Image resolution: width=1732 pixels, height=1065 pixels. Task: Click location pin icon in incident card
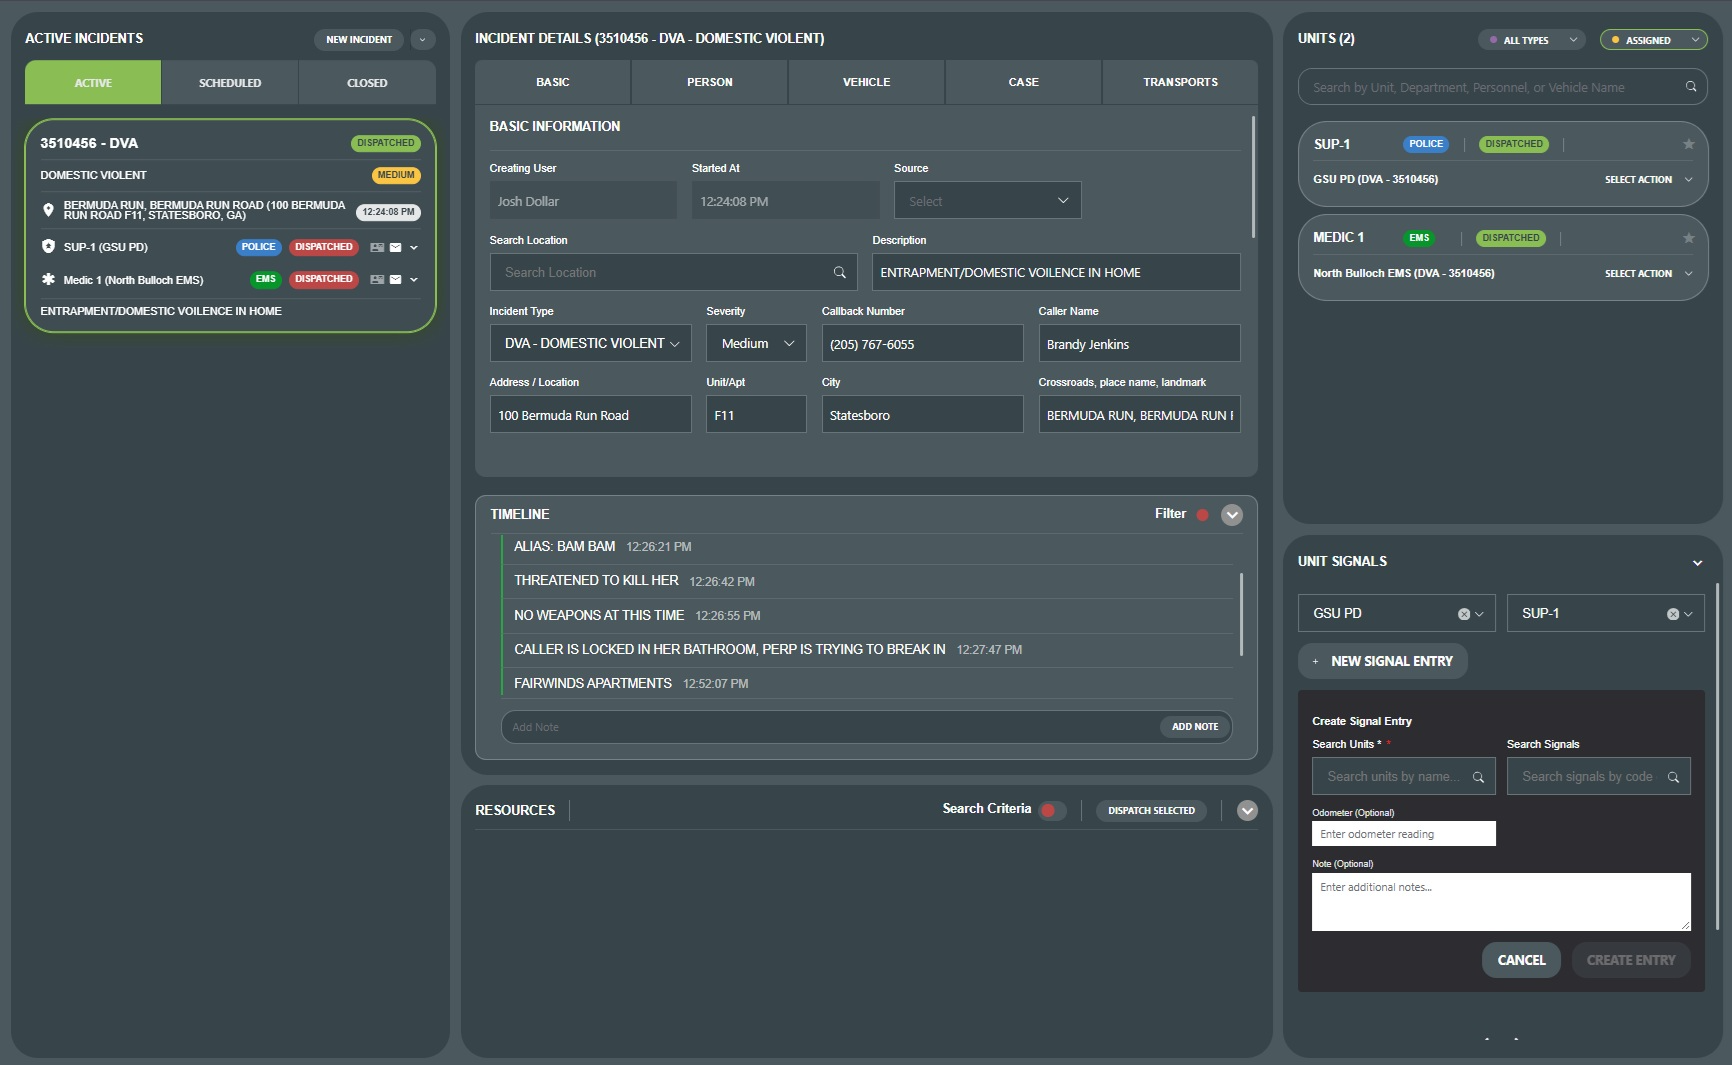(x=48, y=210)
